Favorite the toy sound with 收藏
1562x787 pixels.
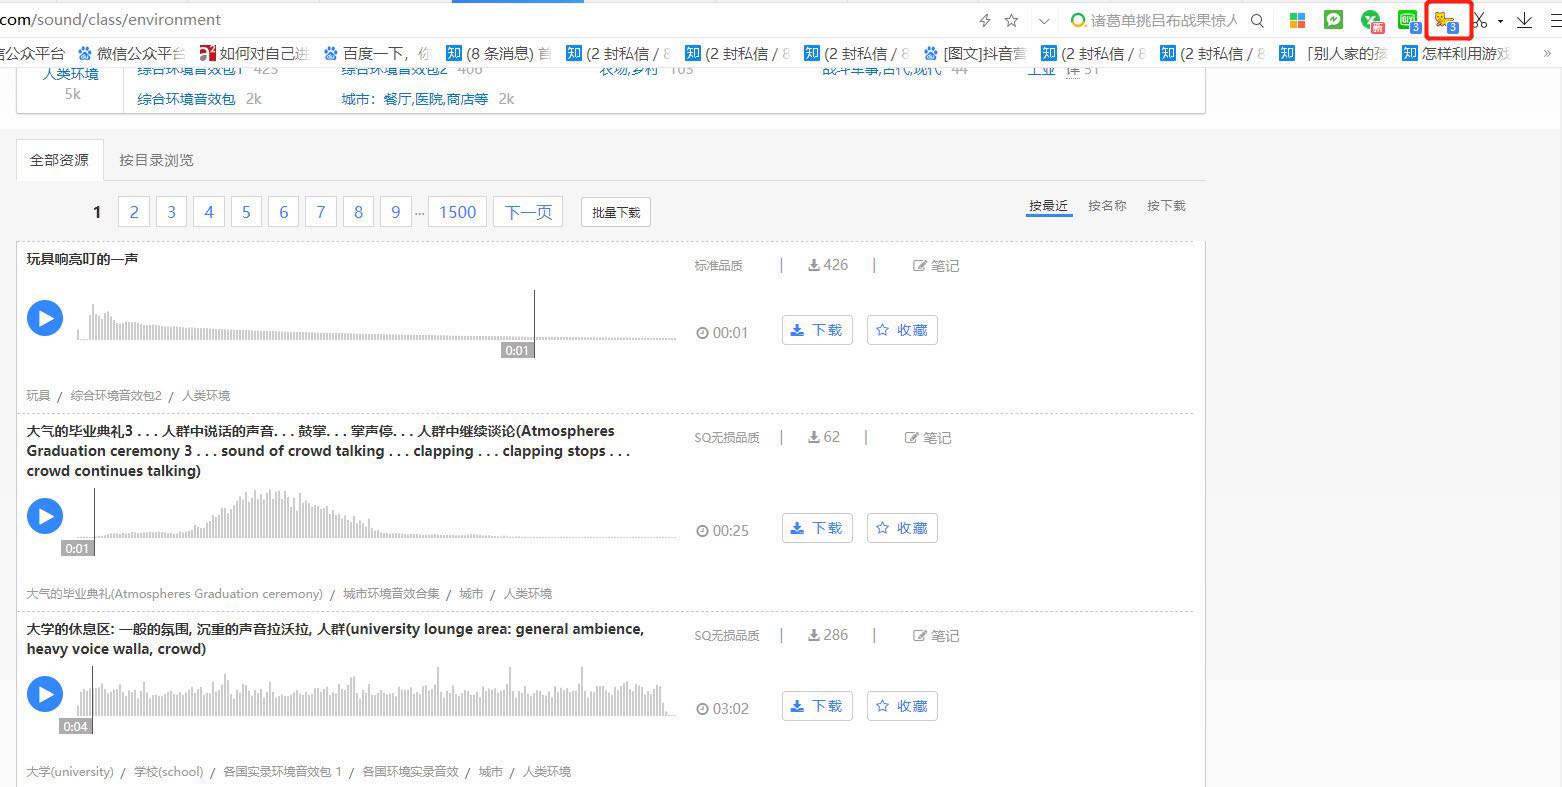902,330
